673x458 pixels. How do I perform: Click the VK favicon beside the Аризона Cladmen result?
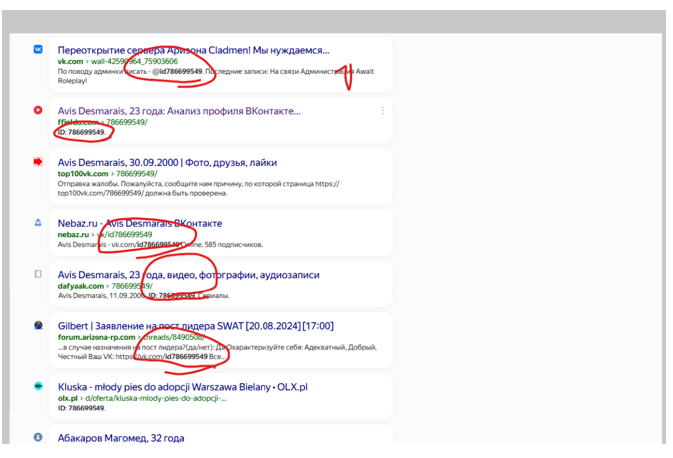pyautogui.click(x=38, y=49)
